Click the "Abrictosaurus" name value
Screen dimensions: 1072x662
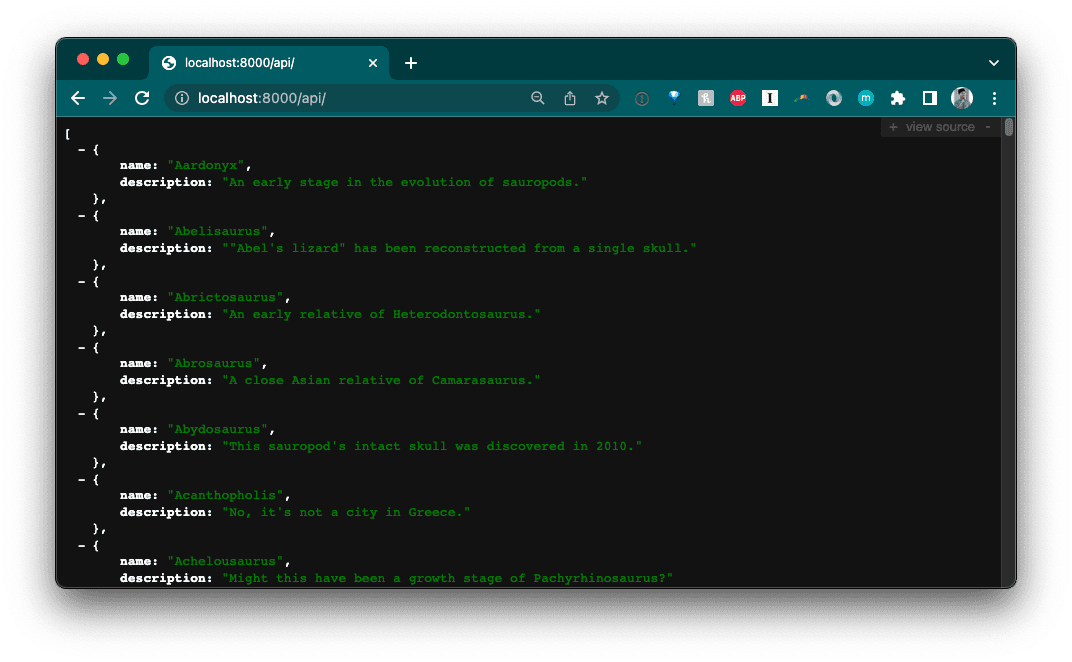point(225,297)
